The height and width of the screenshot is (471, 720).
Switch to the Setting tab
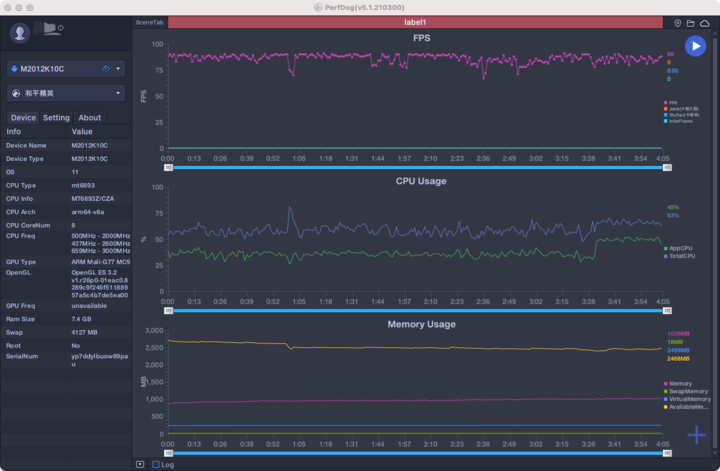point(56,118)
